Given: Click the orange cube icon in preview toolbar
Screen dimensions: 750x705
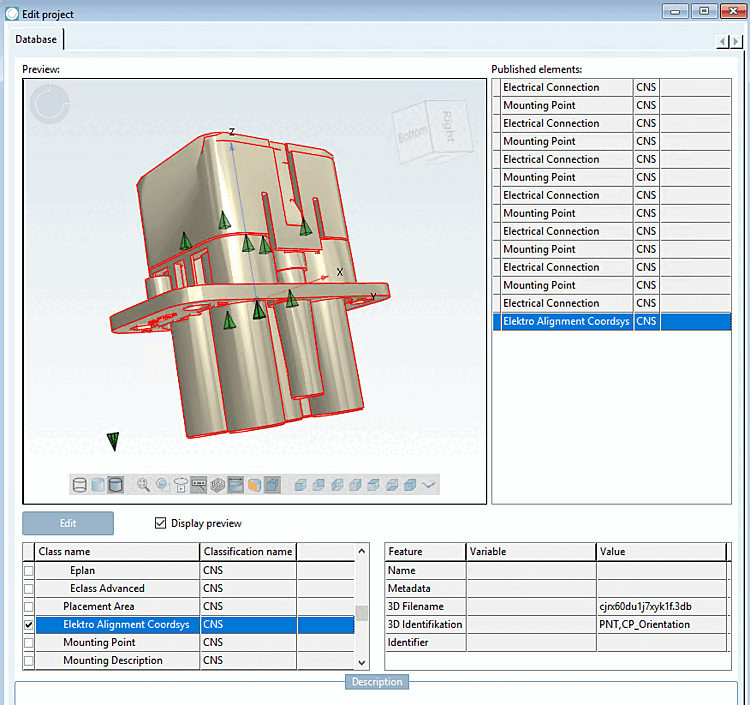Looking at the screenshot, I should click(254, 485).
